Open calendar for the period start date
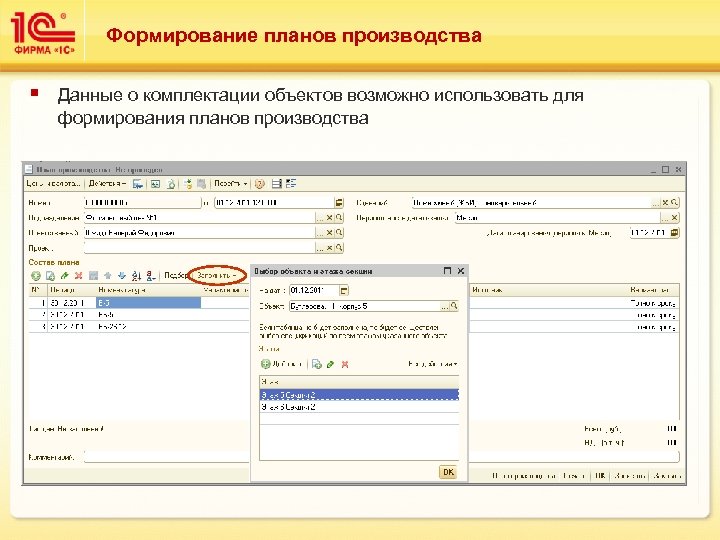This screenshot has height=540, width=720. pos(674,233)
